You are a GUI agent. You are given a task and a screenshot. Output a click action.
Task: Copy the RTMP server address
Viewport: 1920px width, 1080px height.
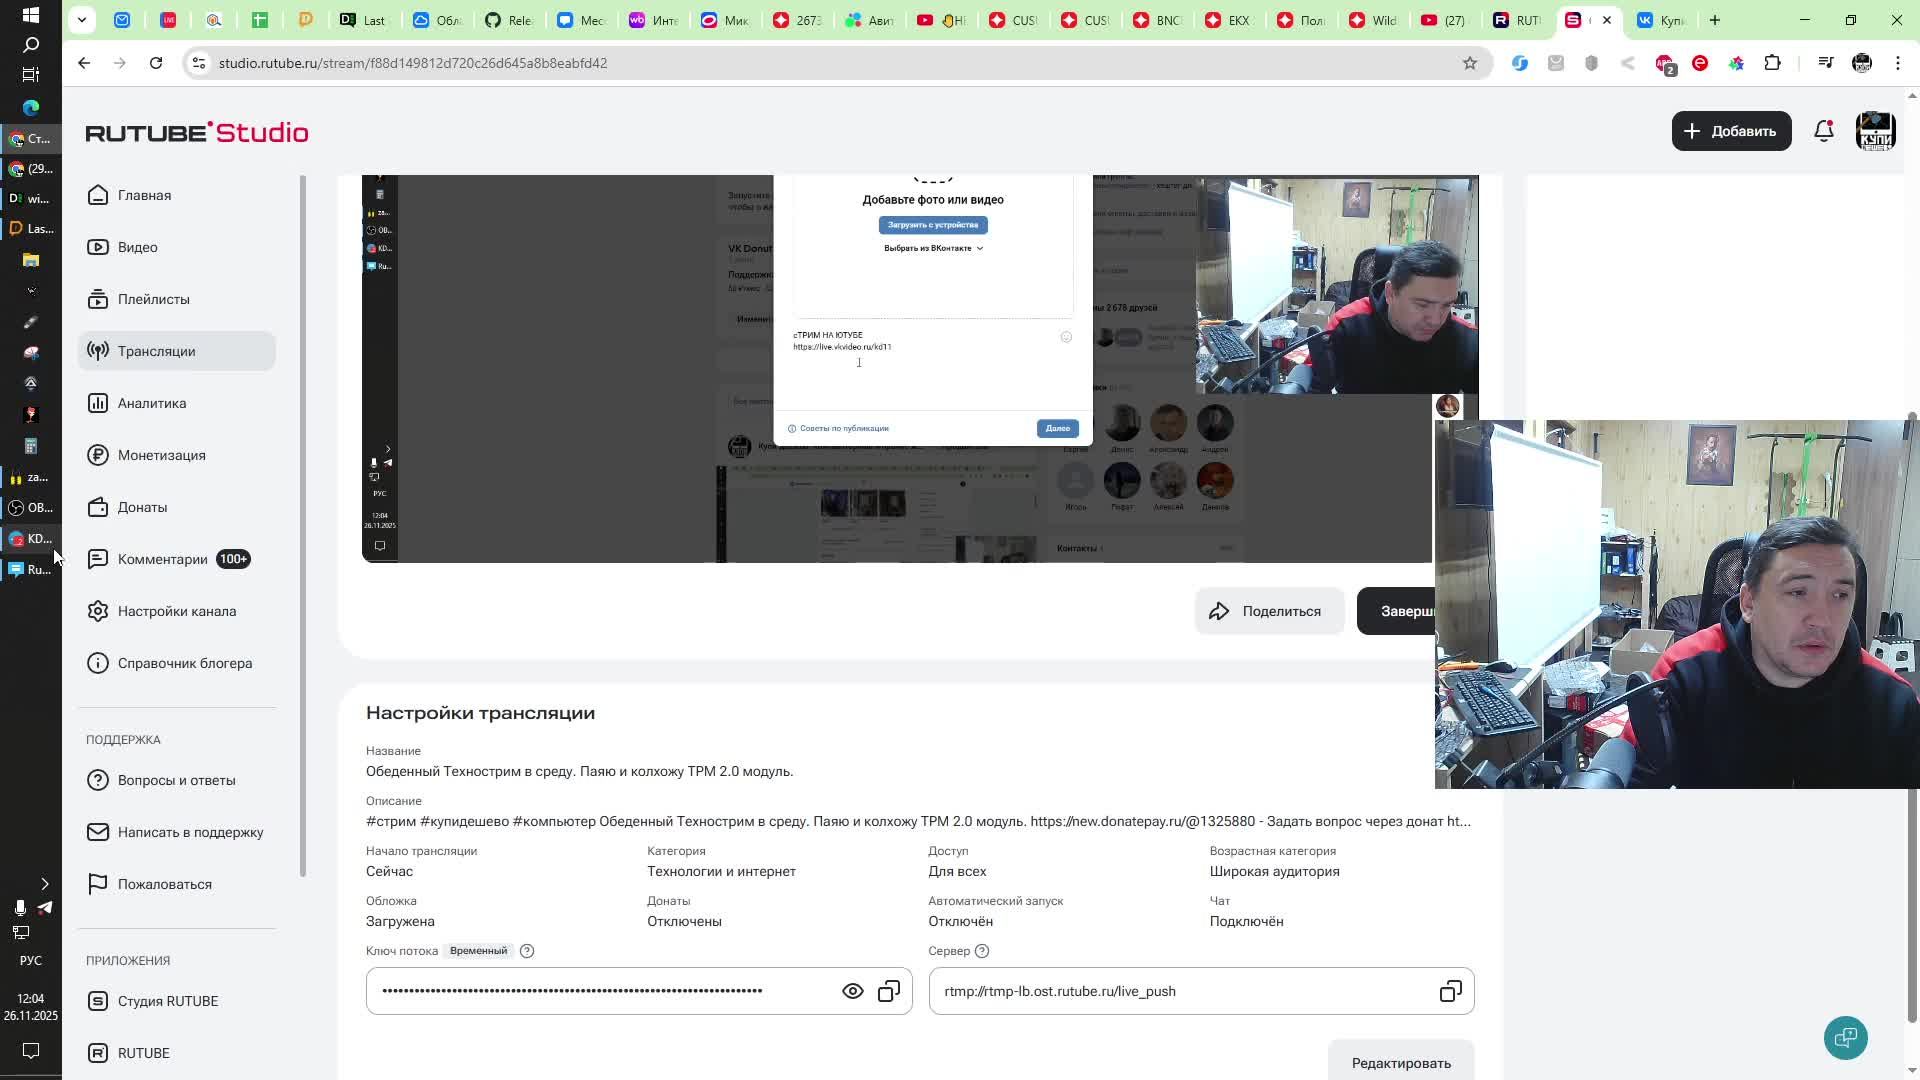(x=1450, y=991)
